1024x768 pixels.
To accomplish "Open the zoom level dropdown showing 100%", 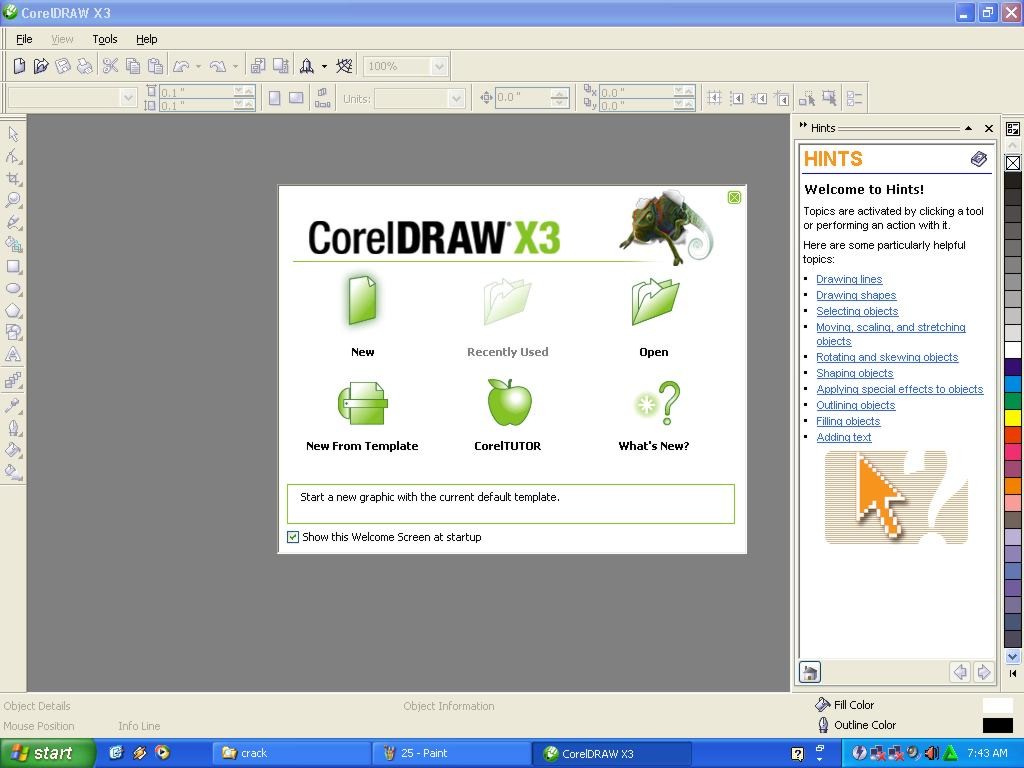I will (x=439, y=66).
